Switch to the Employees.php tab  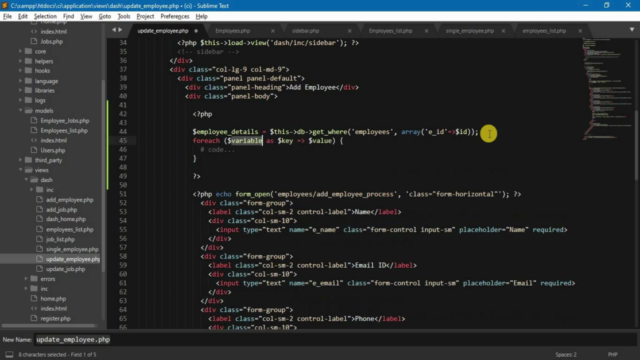233,31
